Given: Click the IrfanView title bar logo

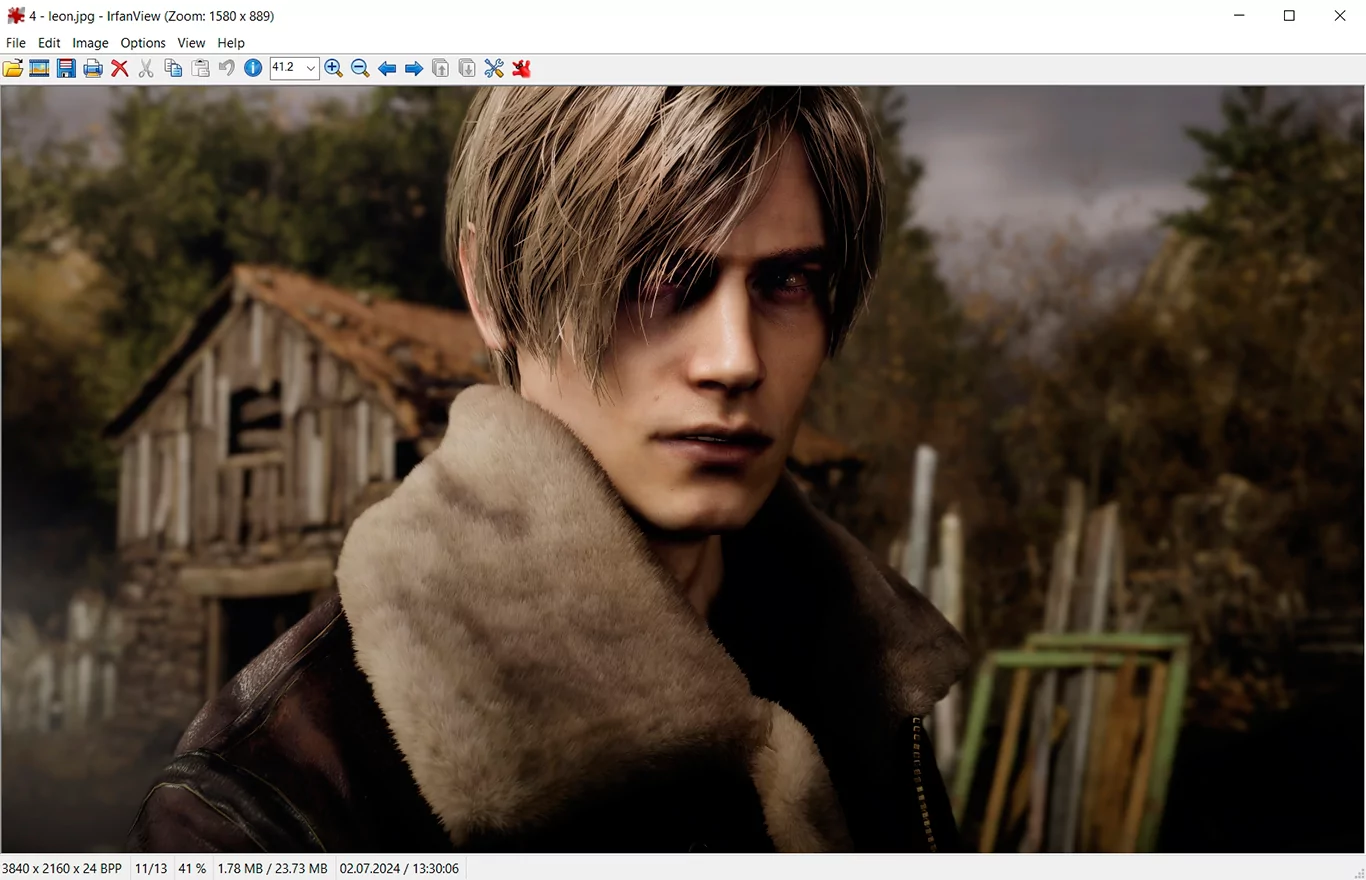Looking at the screenshot, I should click(x=16, y=16).
